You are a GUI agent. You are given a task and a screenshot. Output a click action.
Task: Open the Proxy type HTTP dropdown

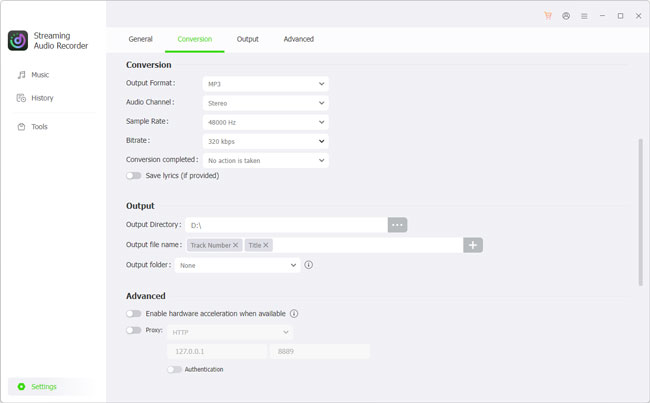230,332
